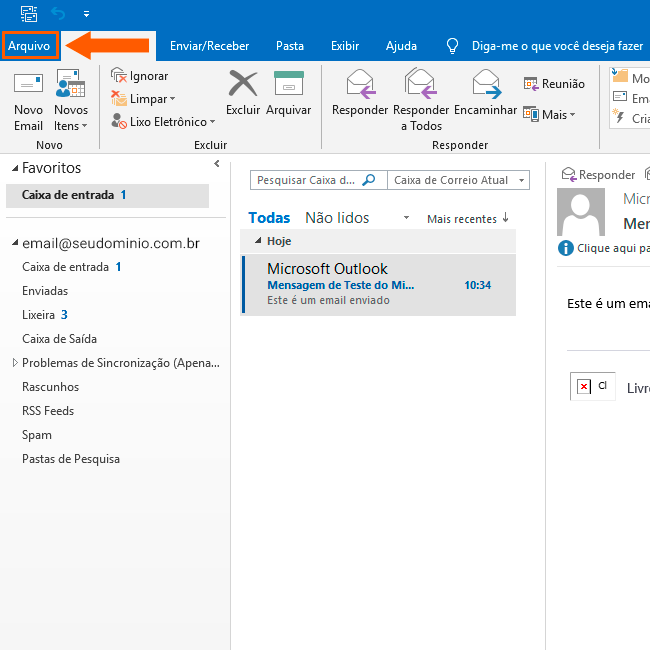
Task: Open the Quick Access Toolbar customize dropdown
Action: tap(86, 14)
